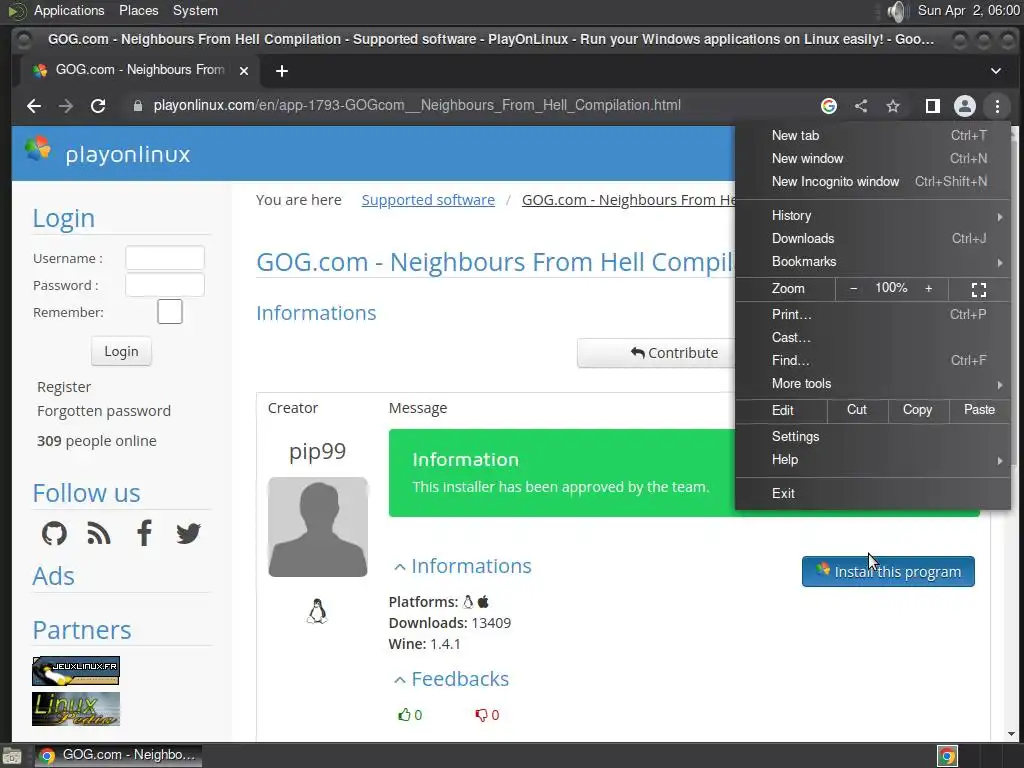Image resolution: width=1024 pixels, height=768 pixels.
Task: Click the penguin icon under the avatar
Action: tap(317, 611)
